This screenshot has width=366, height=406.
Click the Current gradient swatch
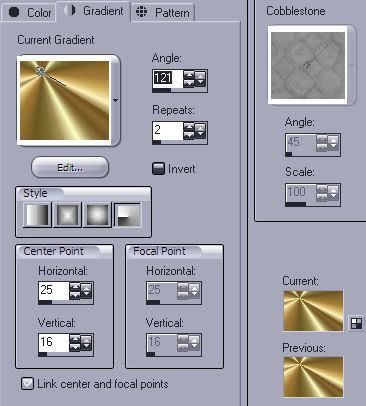coord(313,311)
